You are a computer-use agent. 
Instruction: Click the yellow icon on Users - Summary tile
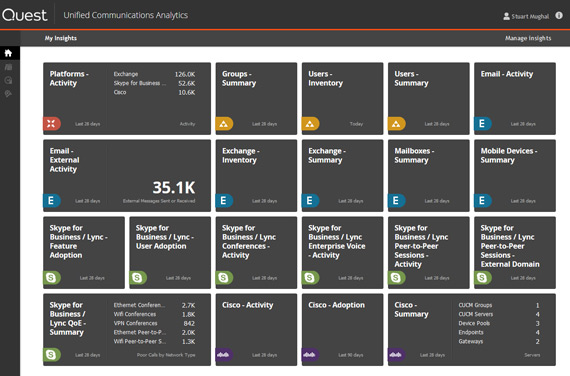pos(396,124)
